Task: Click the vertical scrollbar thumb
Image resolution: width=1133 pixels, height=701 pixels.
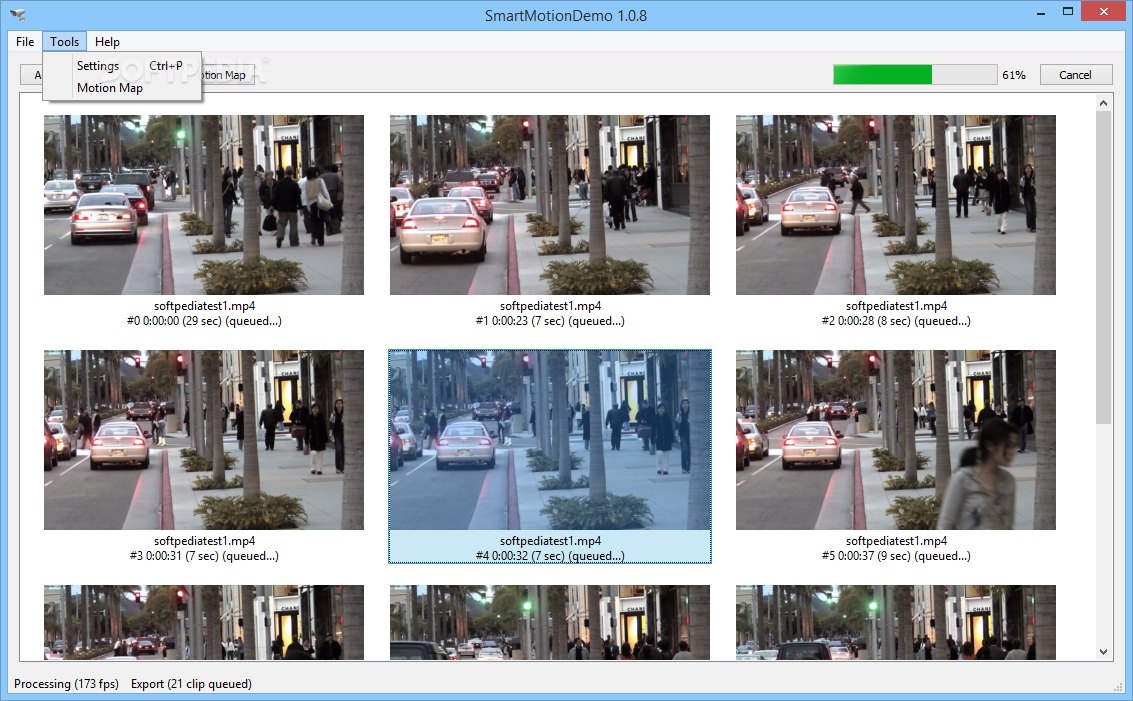Action: click(x=1103, y=267)
